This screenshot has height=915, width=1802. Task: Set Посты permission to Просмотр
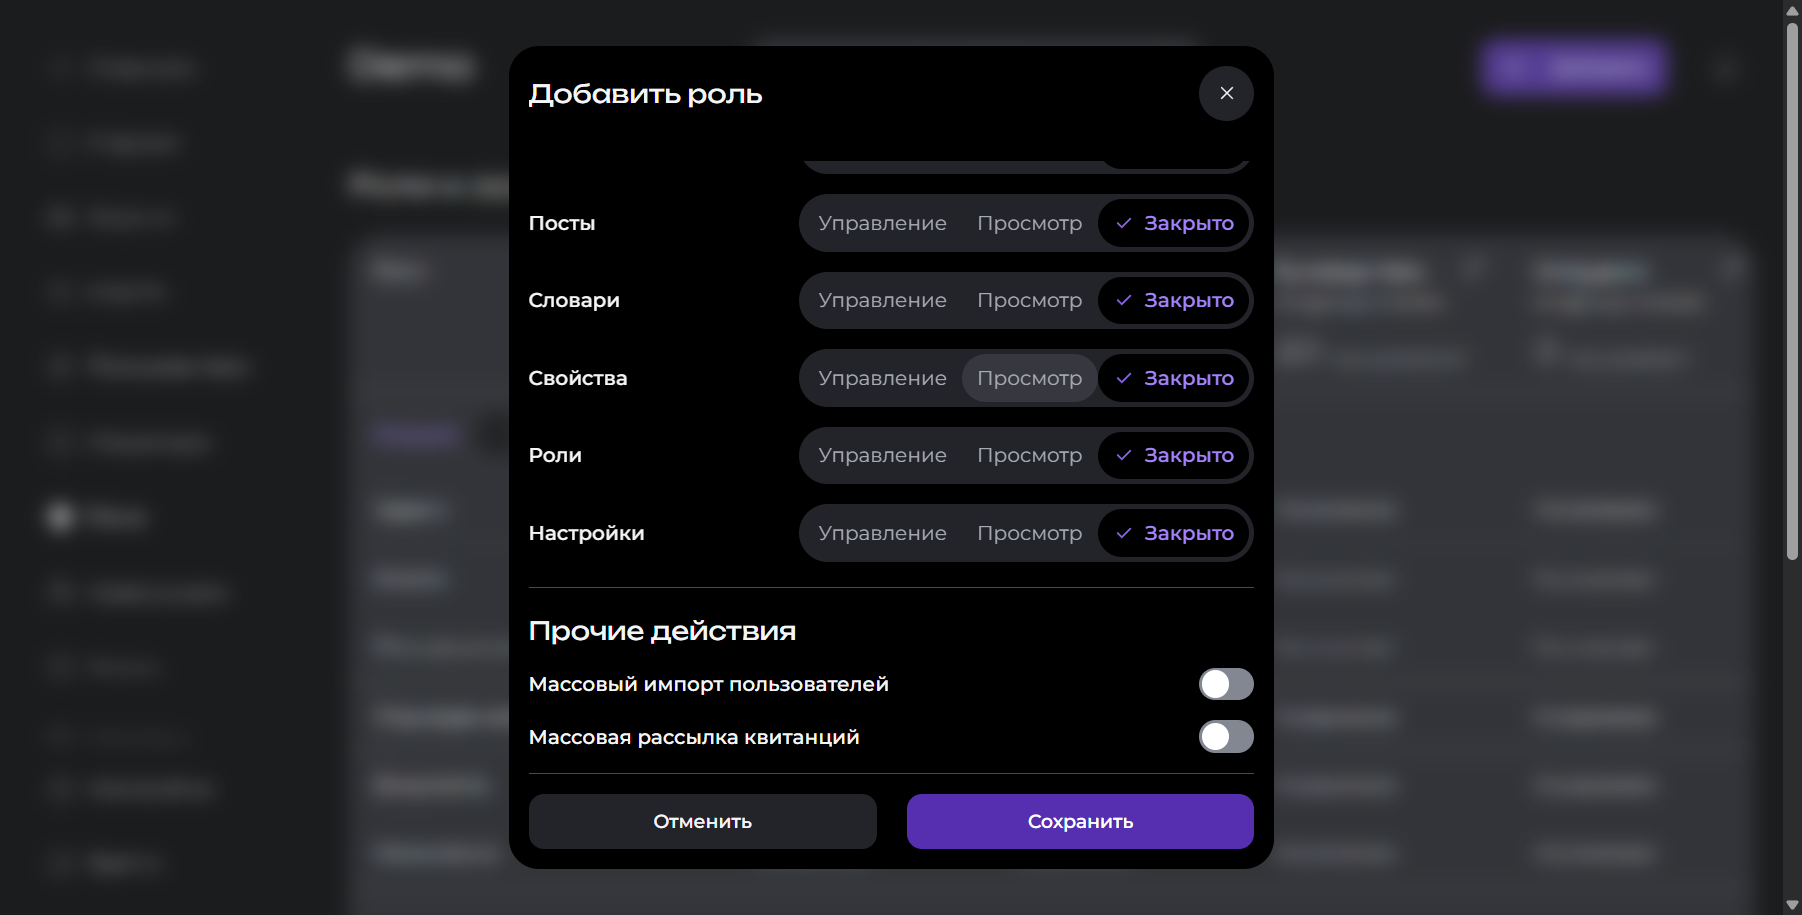click(x=1029, y=223)
